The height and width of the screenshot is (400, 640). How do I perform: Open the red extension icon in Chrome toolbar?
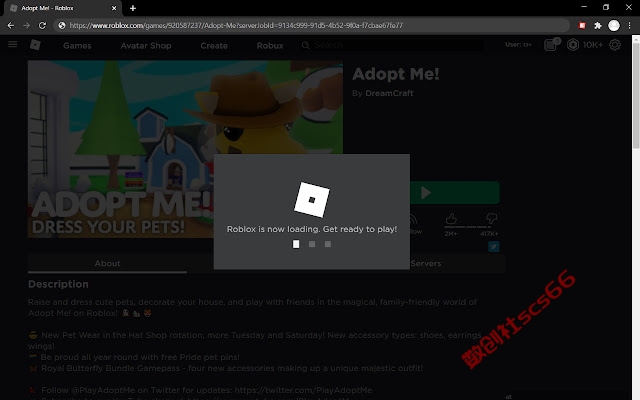point(582,25)
